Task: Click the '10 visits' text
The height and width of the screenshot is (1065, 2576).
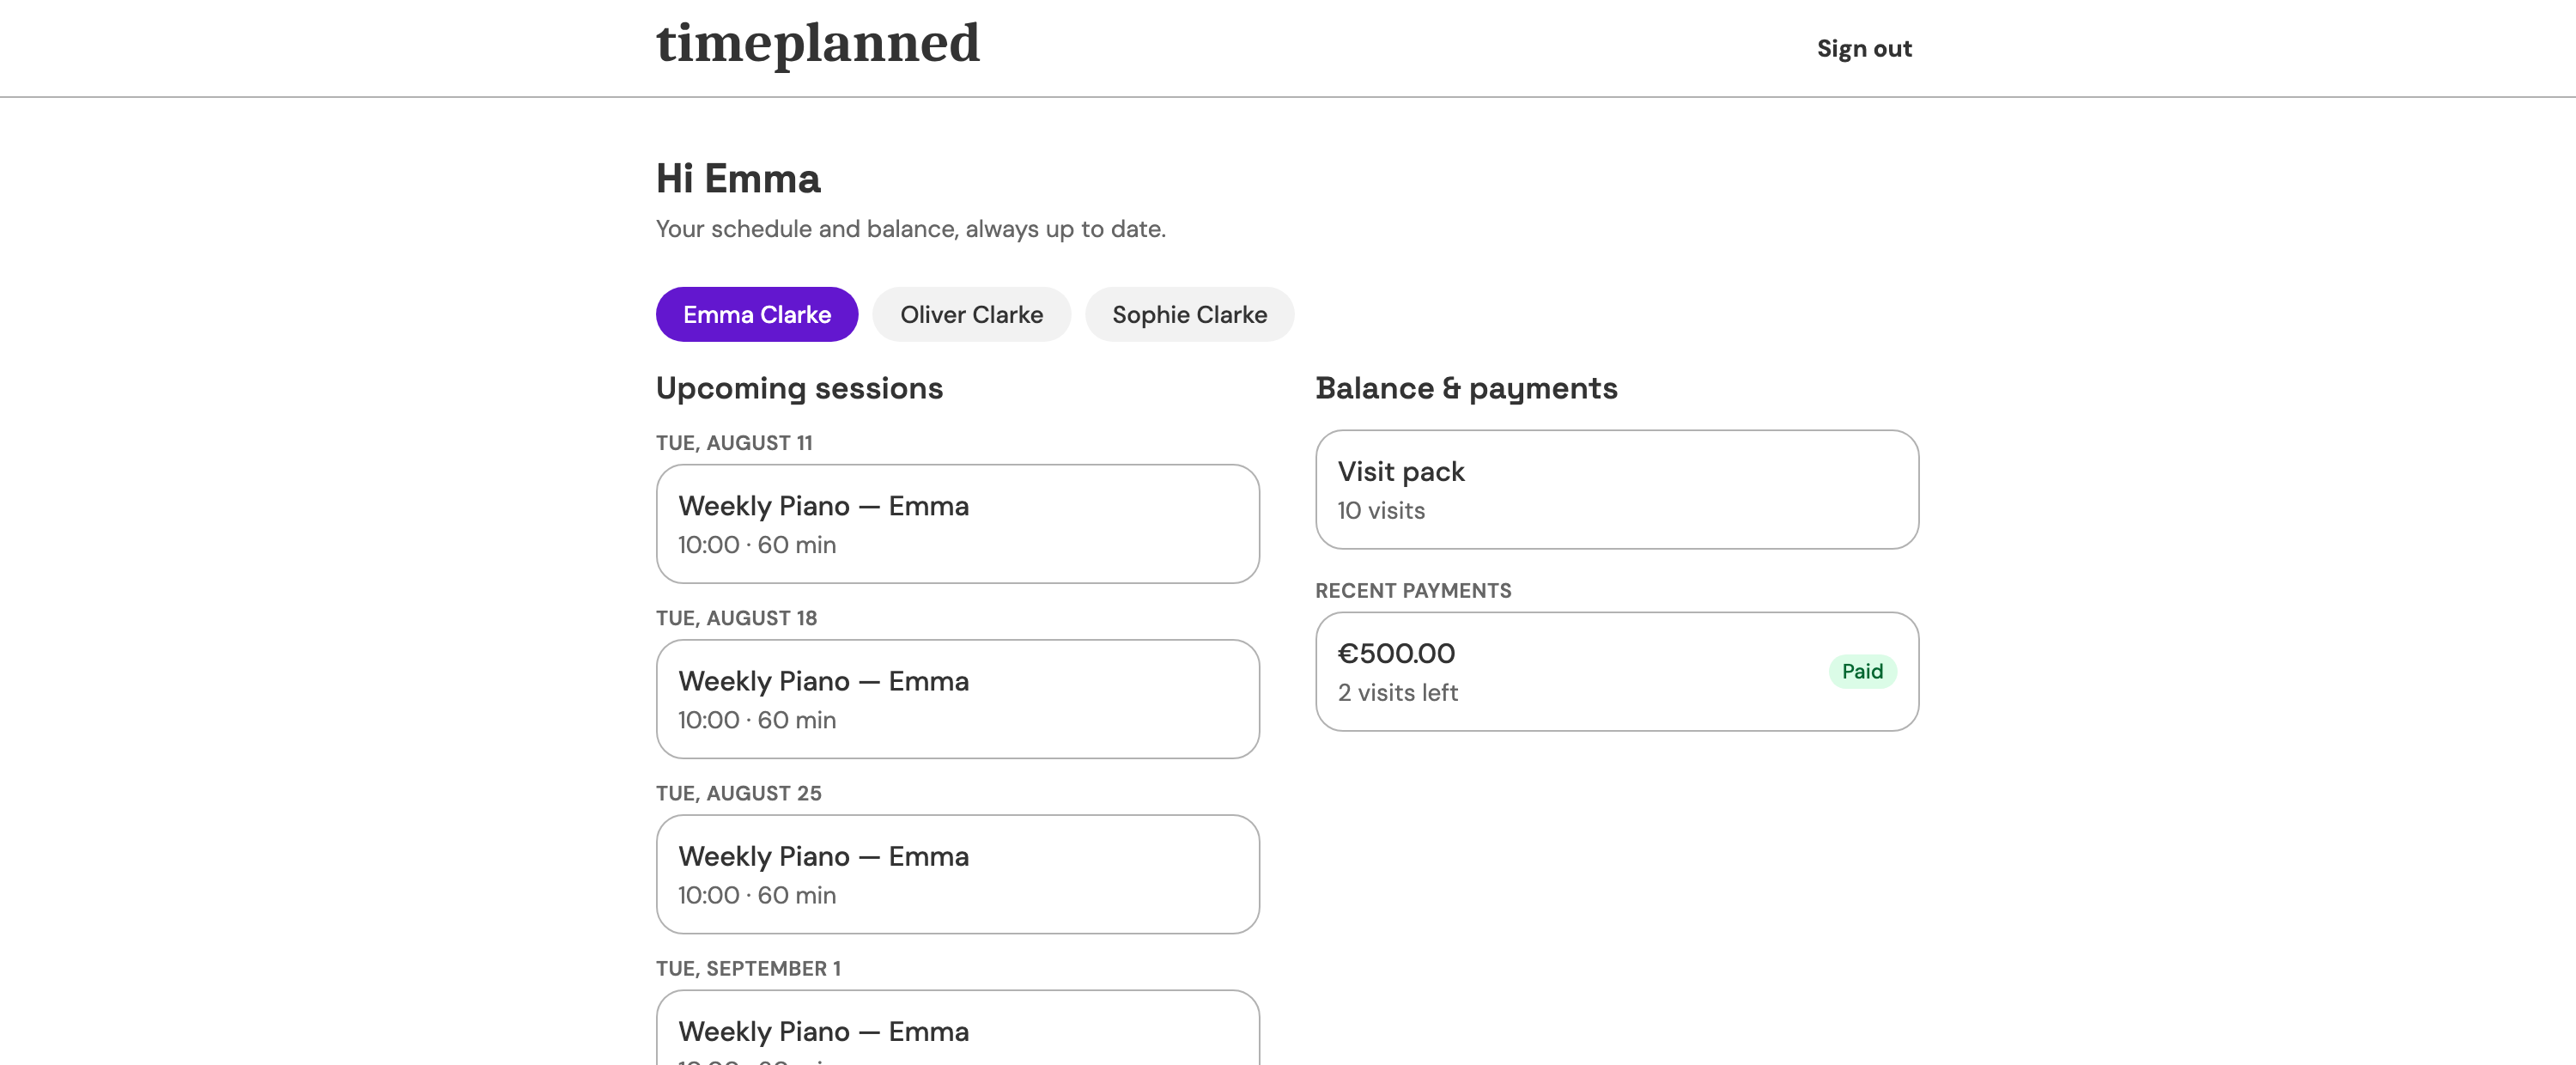Action: tap(1381, 511)
